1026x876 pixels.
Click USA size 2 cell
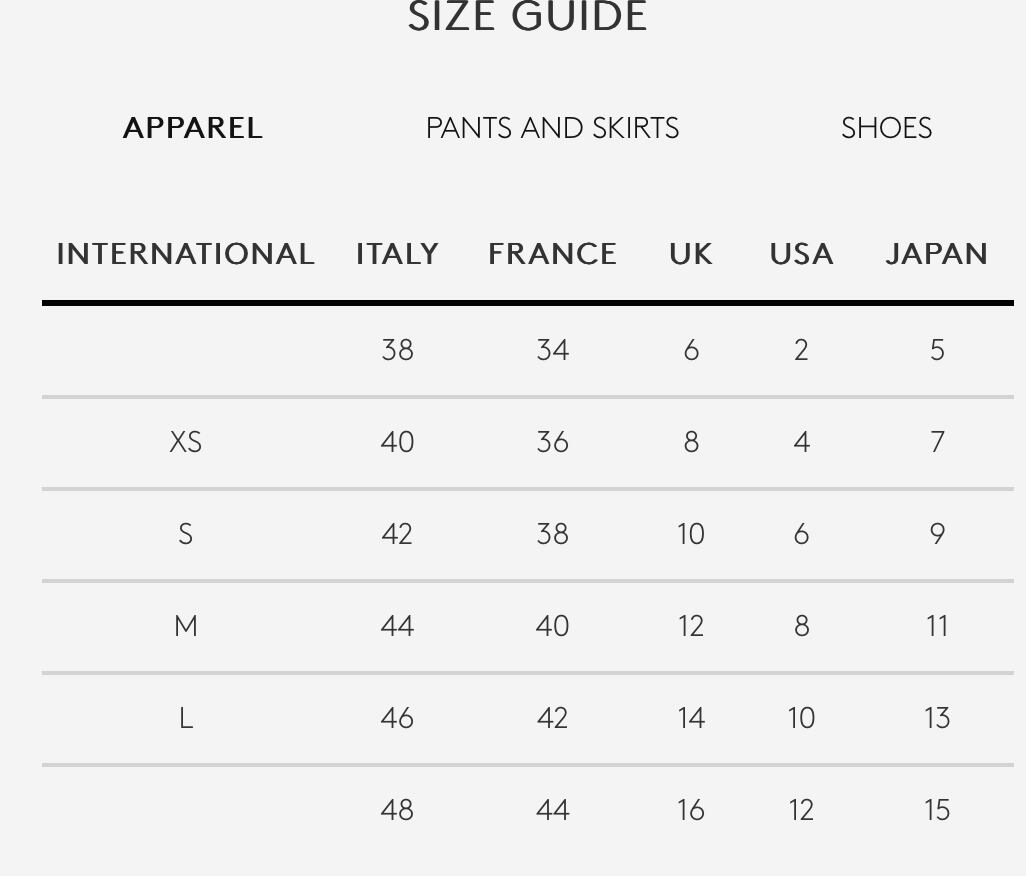(x=801, y=350)
